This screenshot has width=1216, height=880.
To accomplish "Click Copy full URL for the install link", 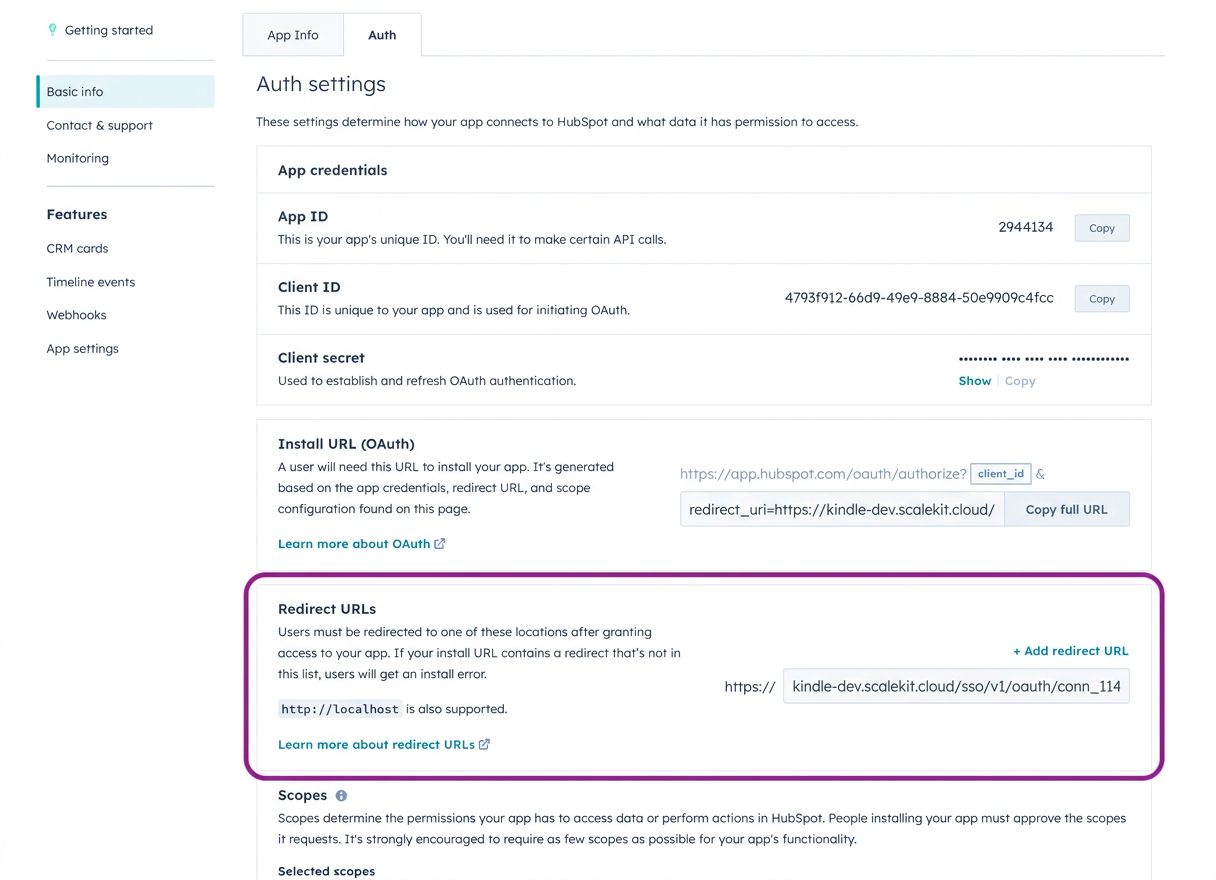I will (x=1066, y=509).
